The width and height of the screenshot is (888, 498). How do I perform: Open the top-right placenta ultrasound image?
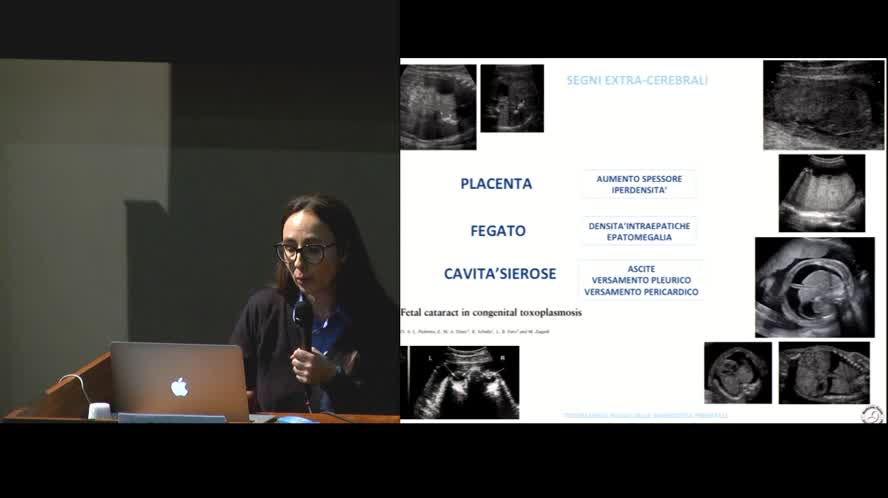tap(823, 105)
